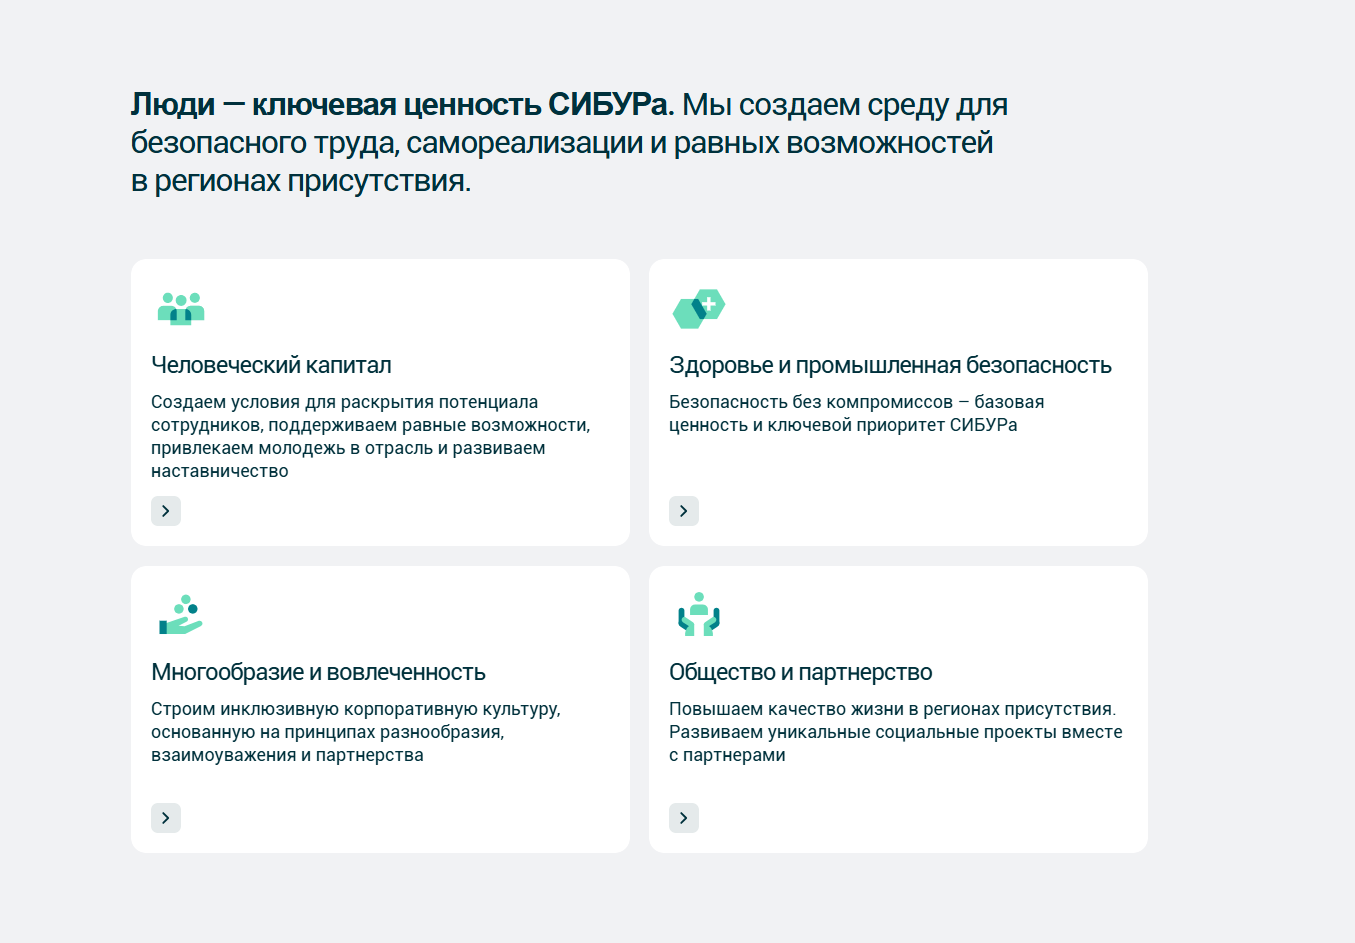This screenshot has height=943, width=1355.
Task: Click the hexagon plus health safety icon
Action: coord(698,308)
